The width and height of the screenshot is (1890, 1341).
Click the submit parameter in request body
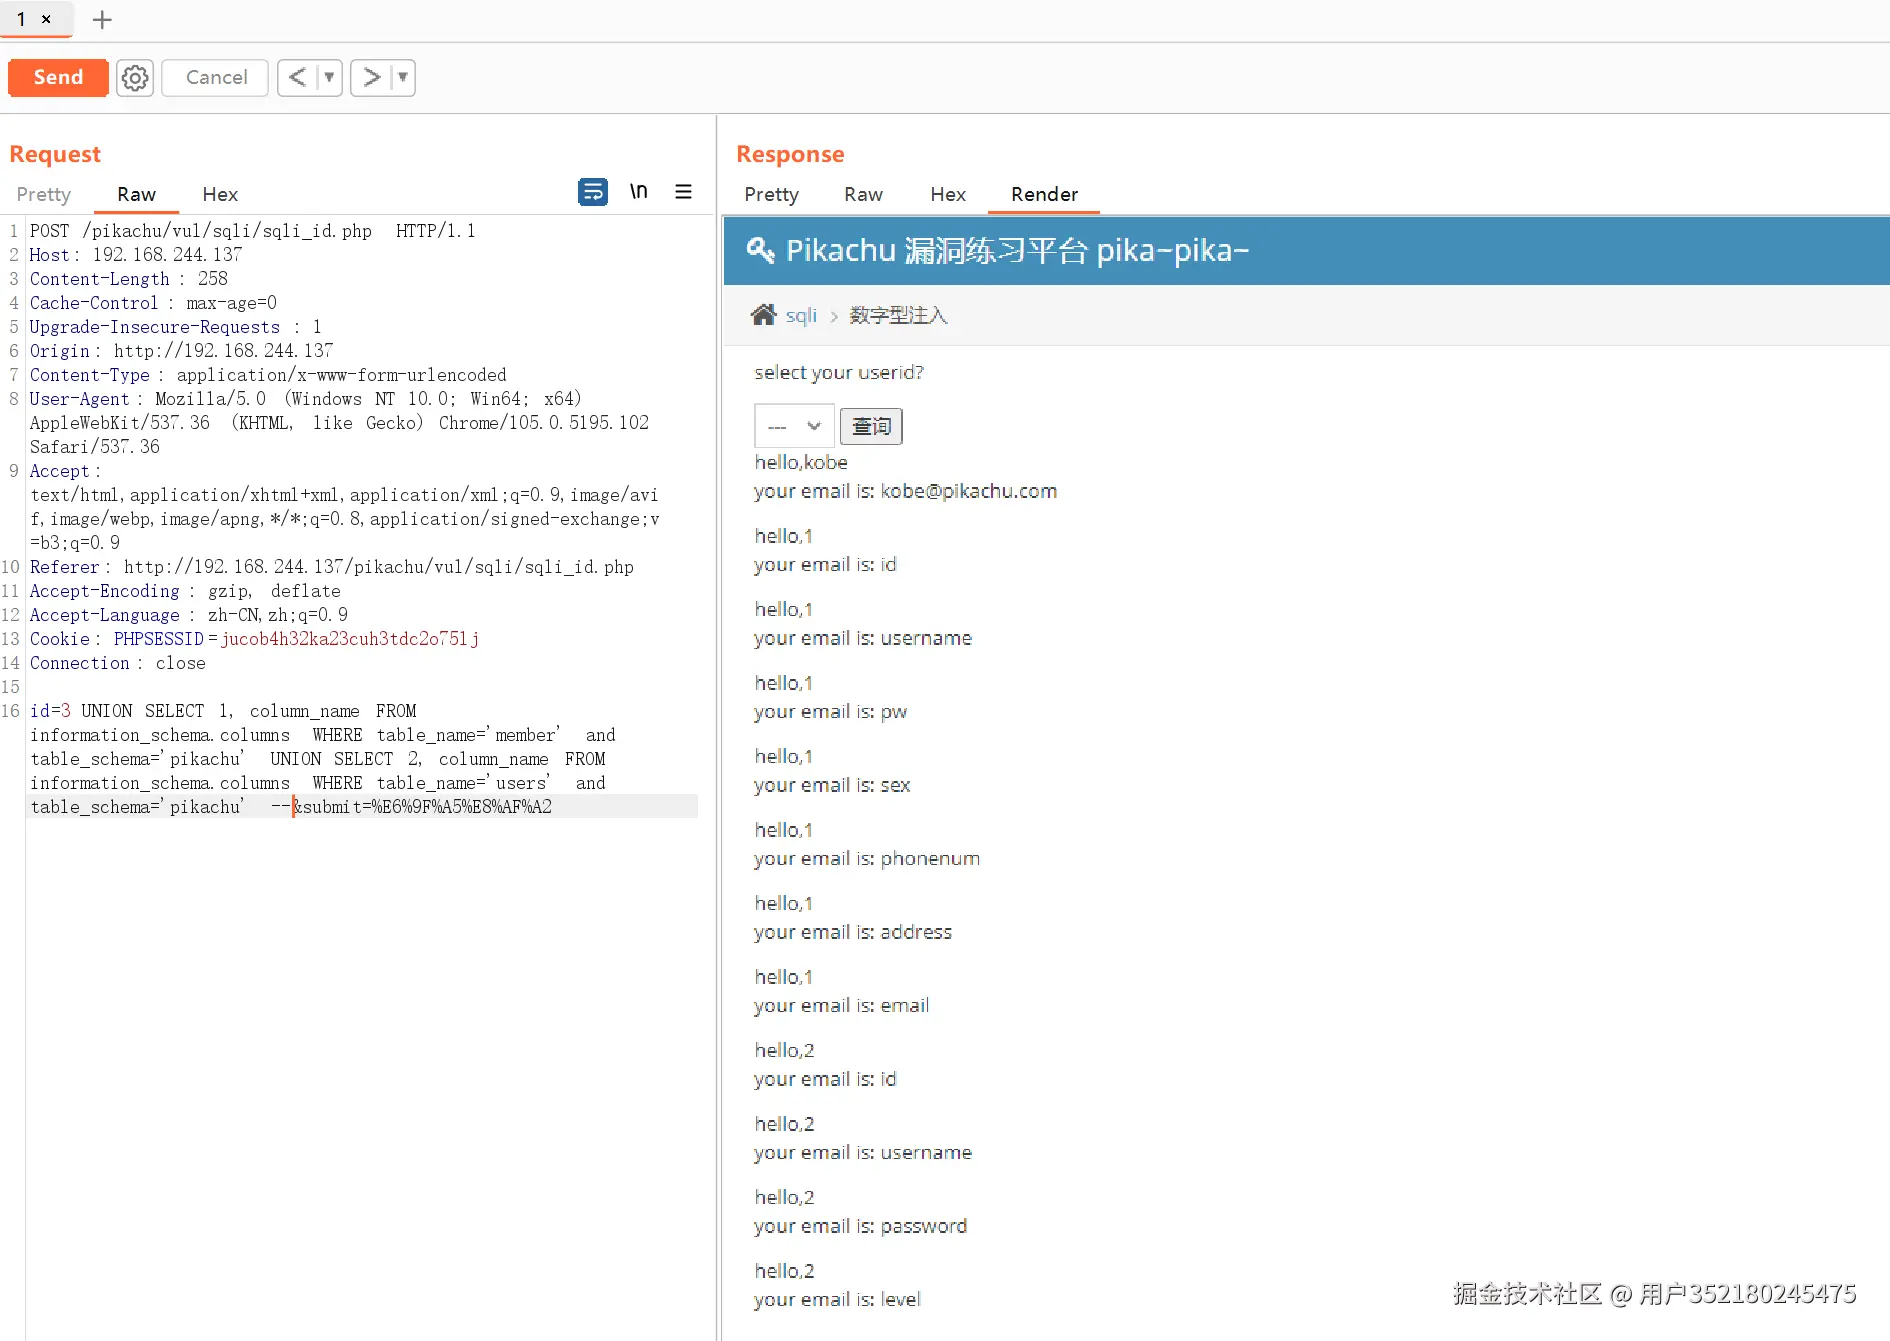422,807
